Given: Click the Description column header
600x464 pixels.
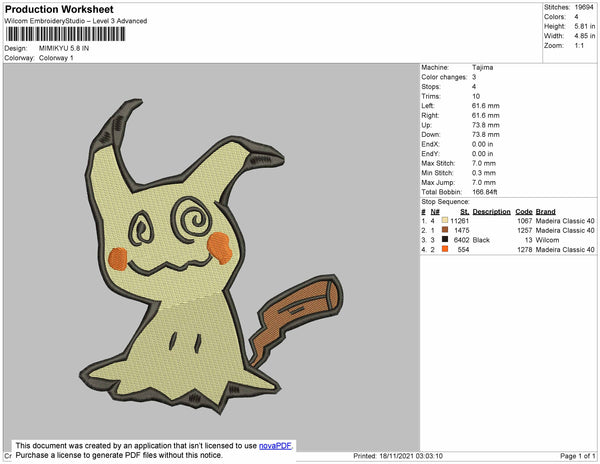Looking at the screenshot, I should tap(491, 211).
